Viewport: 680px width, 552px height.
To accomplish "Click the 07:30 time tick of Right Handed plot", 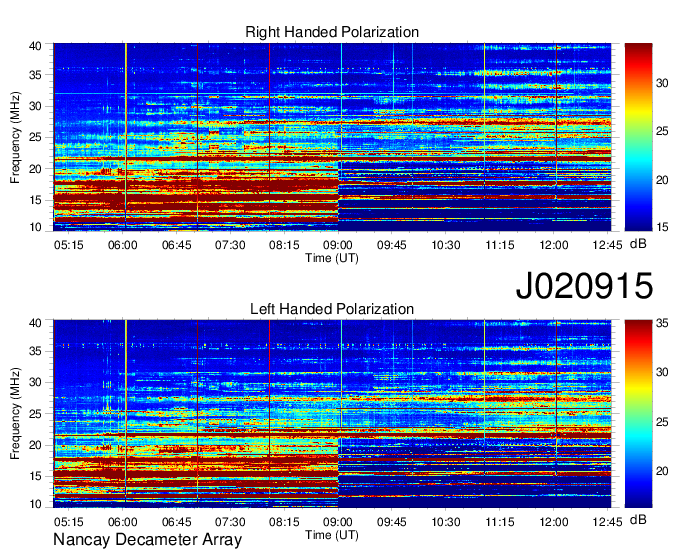I will pyautogui.click(x=230, y=245).
